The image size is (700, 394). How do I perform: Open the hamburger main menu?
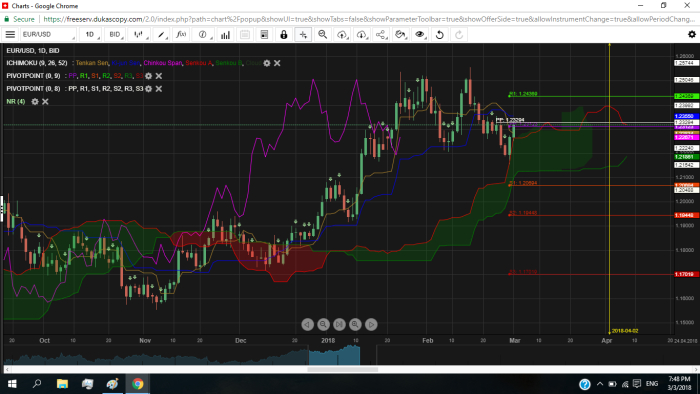point(10,34)
